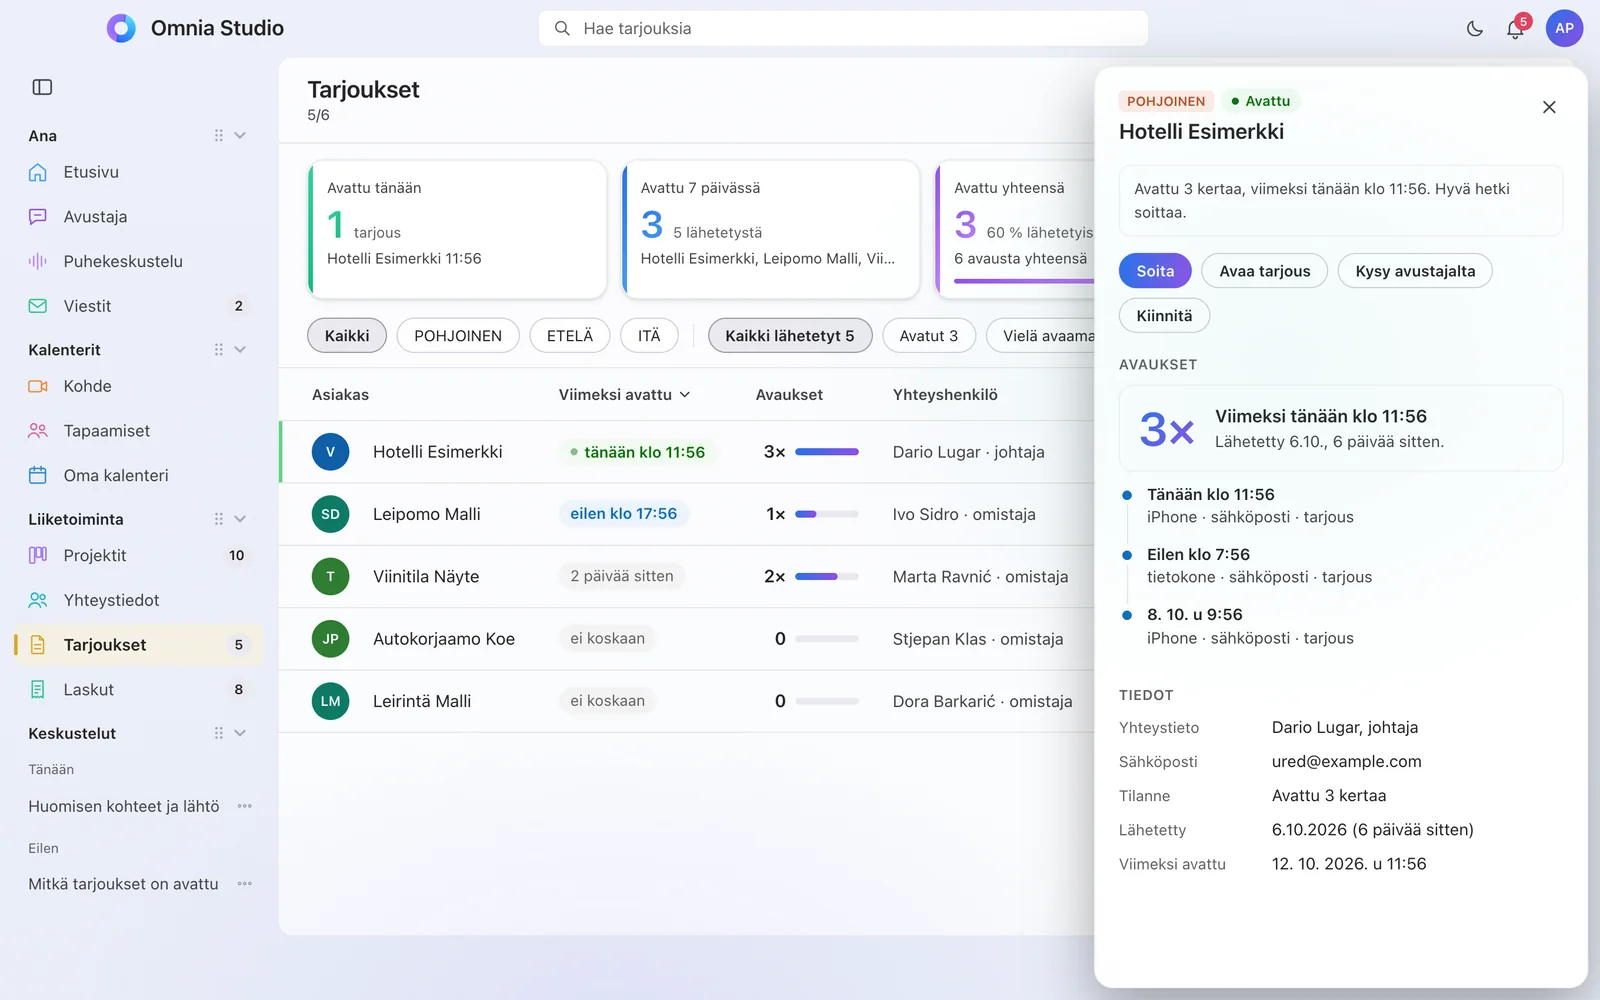Image resolution: width=1600 pixels, height=1000 pixels.
Task: Filter to Avatut 3
Action: [928, 336]
